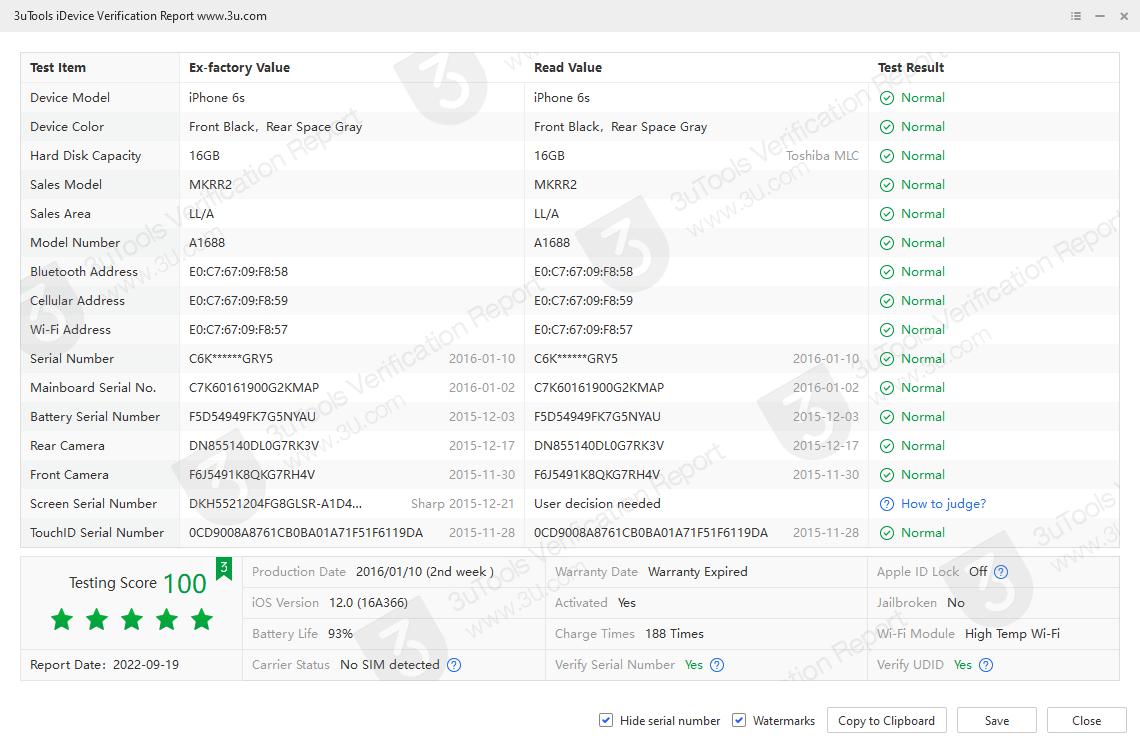The height and width of the screenshot is (749, 1140).
Task: Click the Ex-factory Battery serial F5D54949FK7G5NYAU
Action: click(x=252, y=417)
